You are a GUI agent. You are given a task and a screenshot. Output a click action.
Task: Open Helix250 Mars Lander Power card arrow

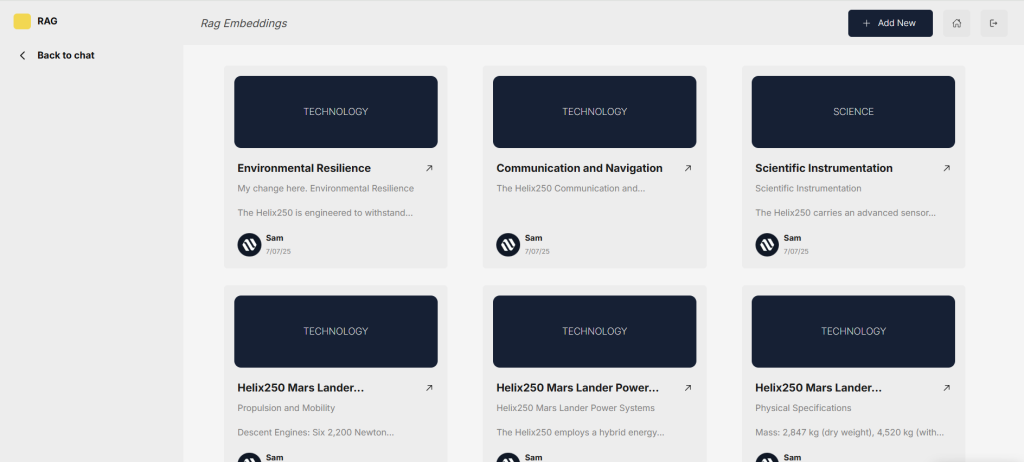pos(688,388)
